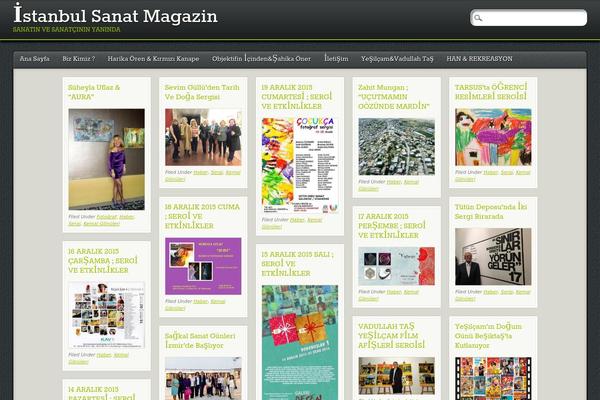Open the Vadullah Taş gallery photo thumbnail
The width and height of the screenshot is (600, 400).
tap(396, 376)
